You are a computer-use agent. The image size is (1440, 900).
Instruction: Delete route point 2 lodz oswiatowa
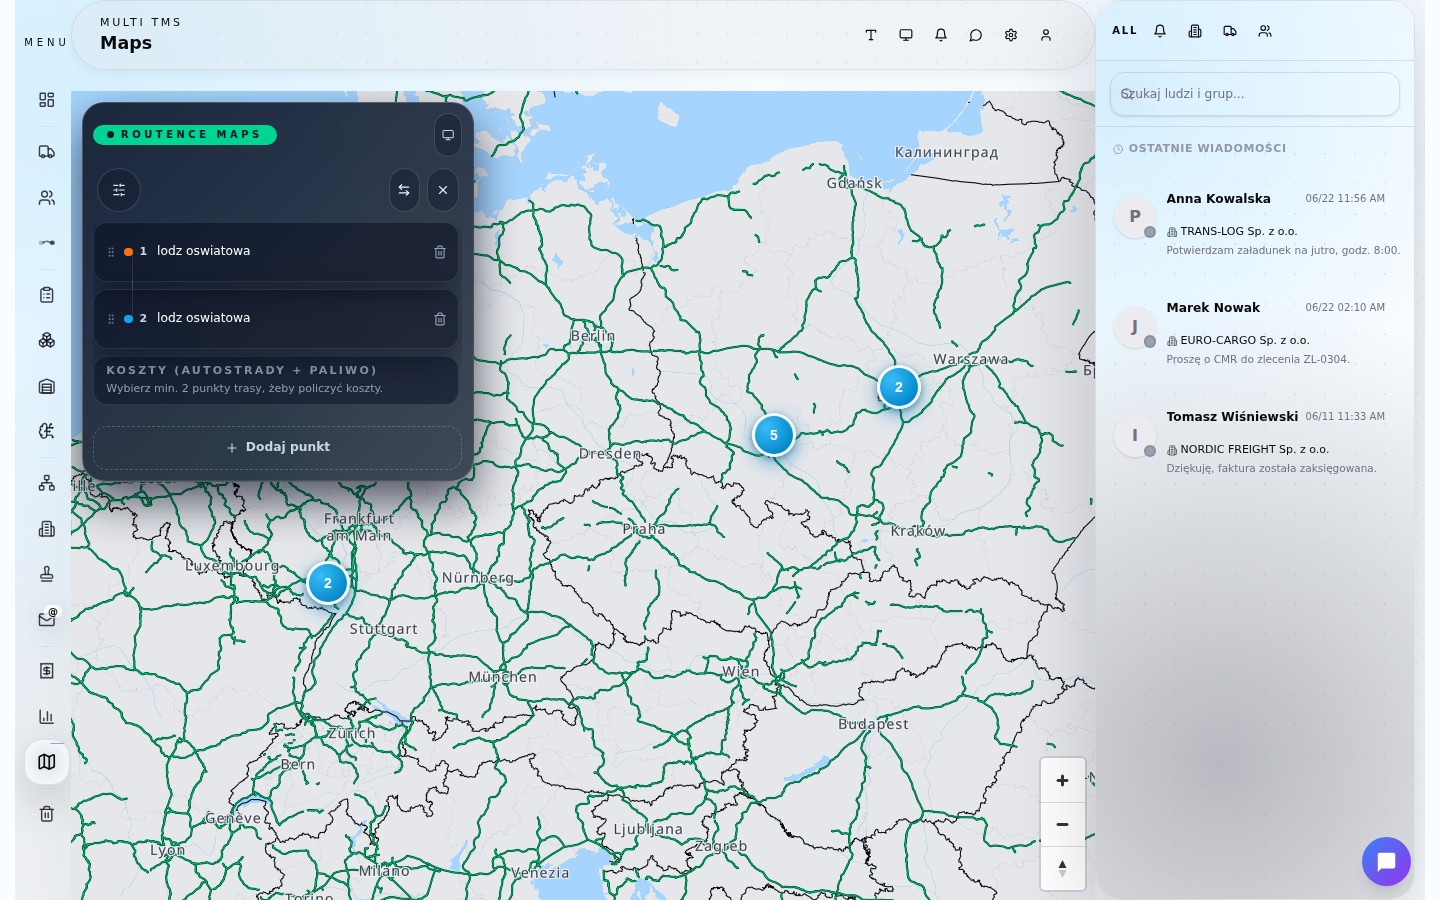coord(440,319)
